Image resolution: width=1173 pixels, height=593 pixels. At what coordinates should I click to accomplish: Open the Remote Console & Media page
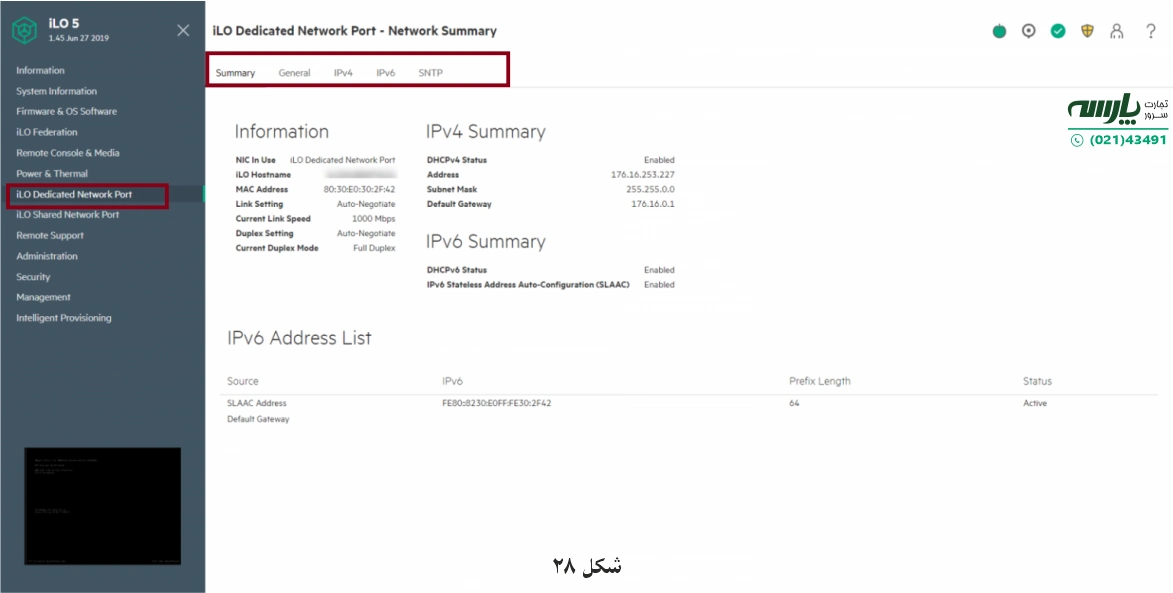pyautogui.click(x=66, y=153)
